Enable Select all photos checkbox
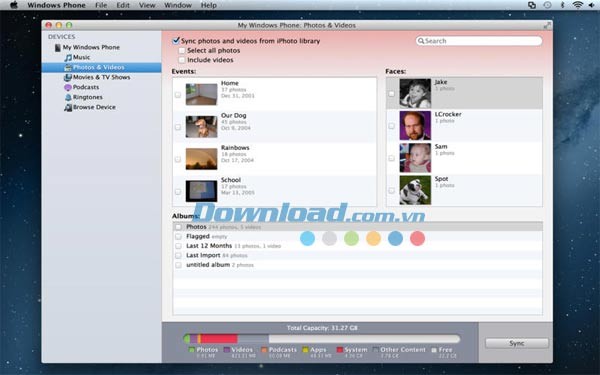This screenshot has height=375, width=600. (x=182, y=51)
